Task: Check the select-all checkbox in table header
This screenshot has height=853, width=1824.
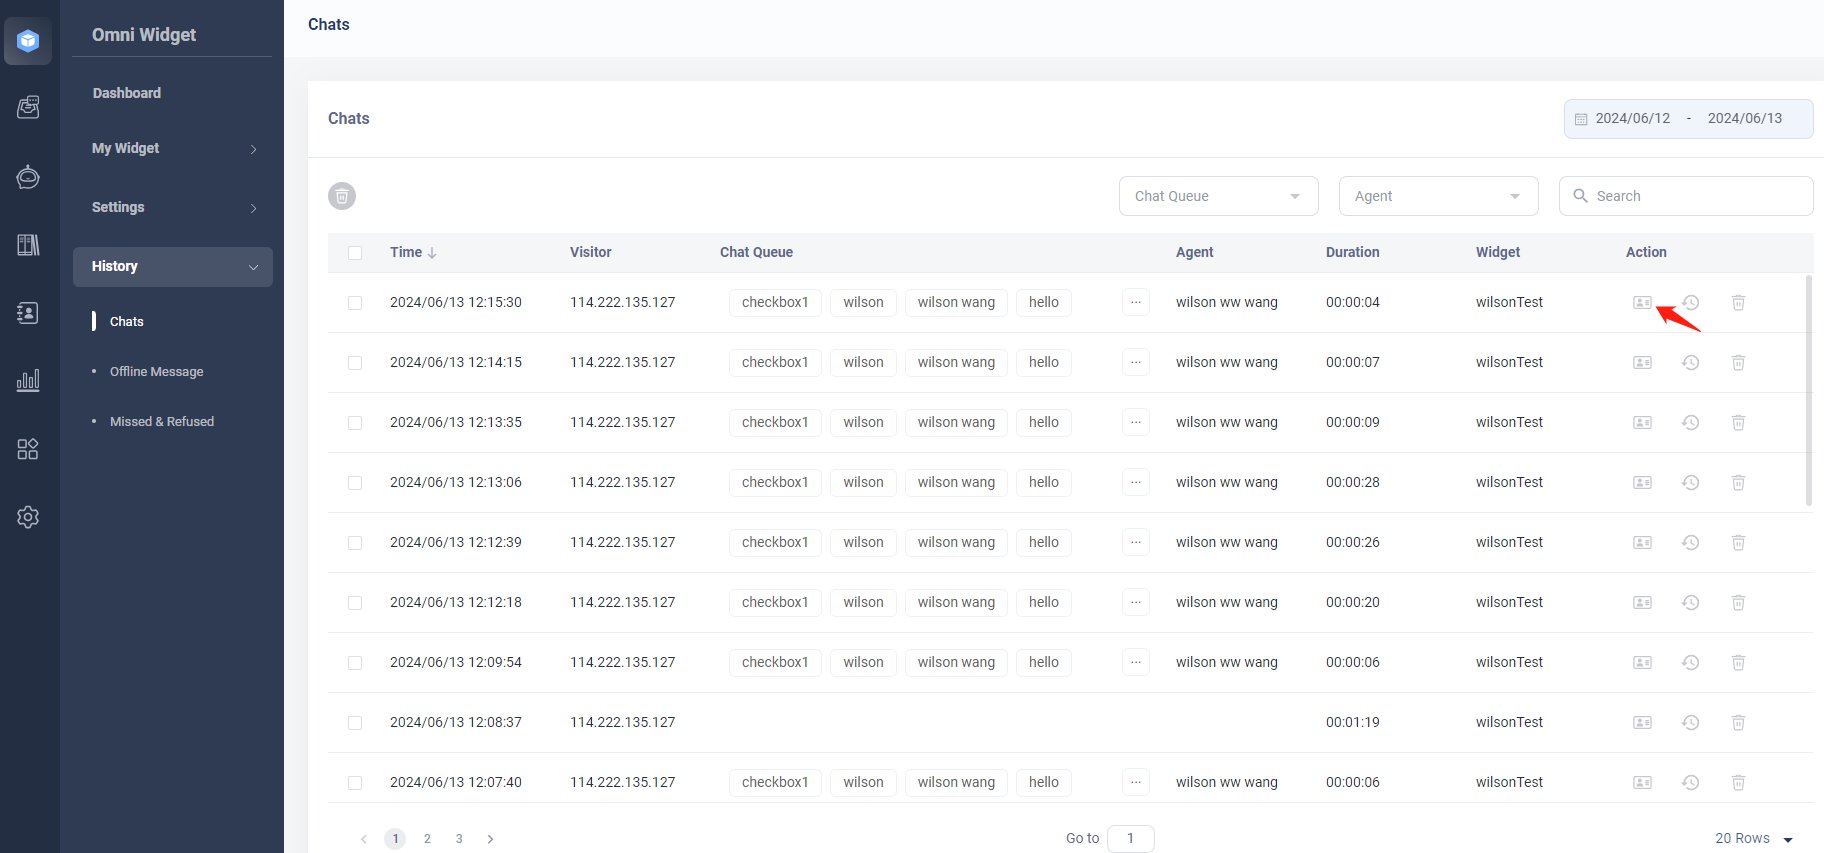Action: [355, 253]
